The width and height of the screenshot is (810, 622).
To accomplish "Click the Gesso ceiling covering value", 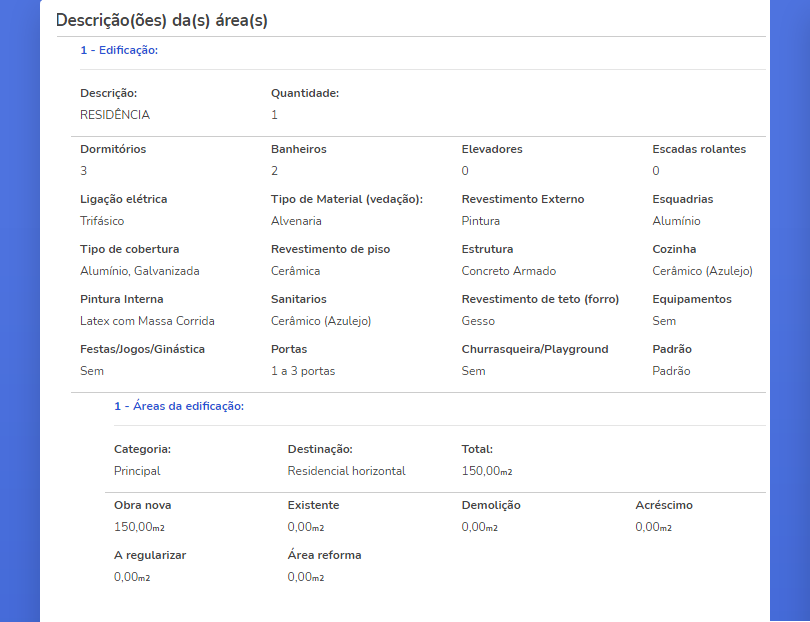I will click(x=478, y=321).
